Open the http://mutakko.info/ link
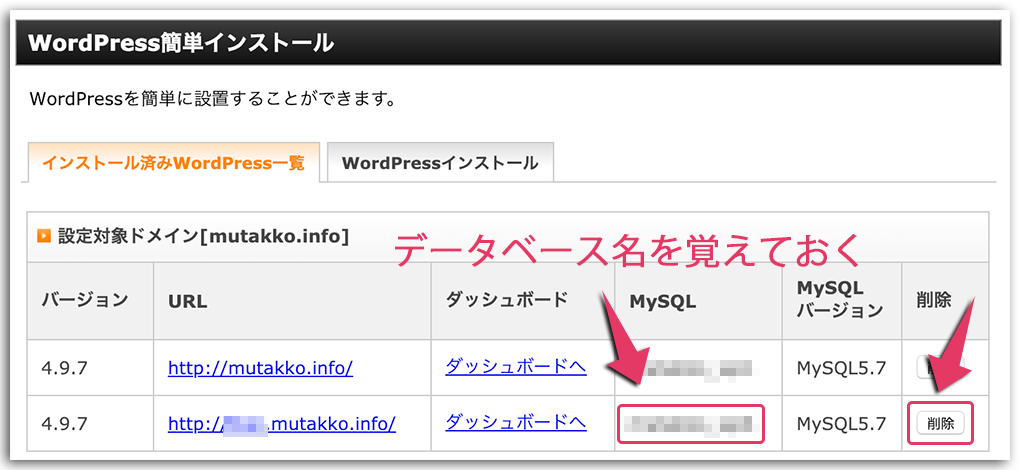The image size is (1020, 470). [x=260, y=369]
